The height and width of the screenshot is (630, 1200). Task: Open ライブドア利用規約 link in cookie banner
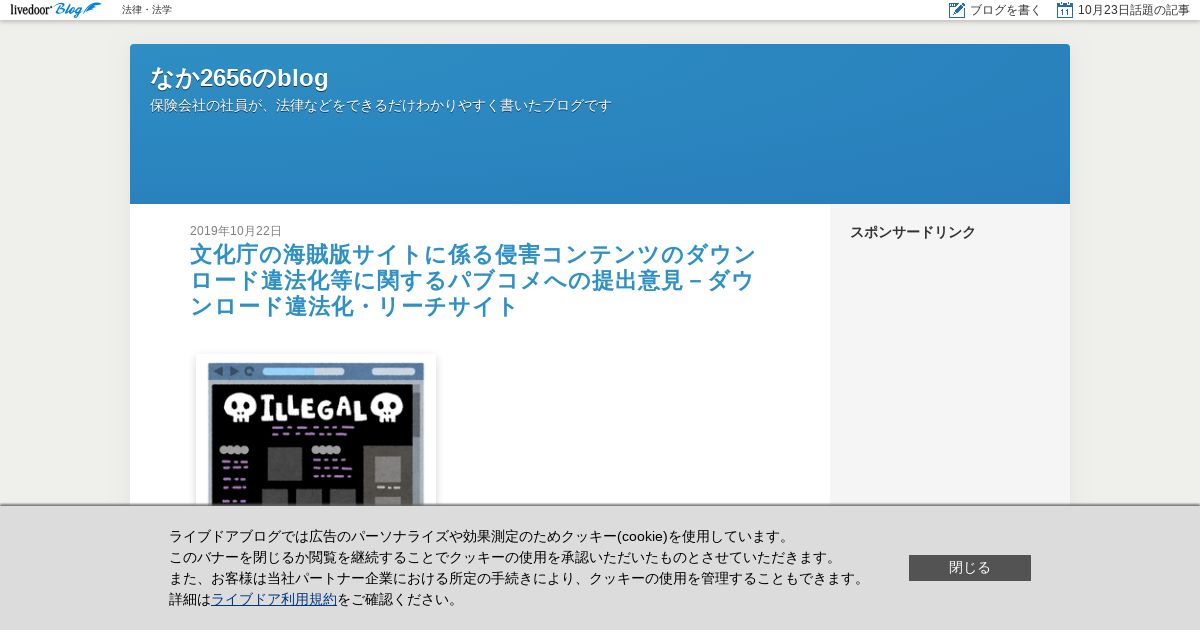coord(274,600)
